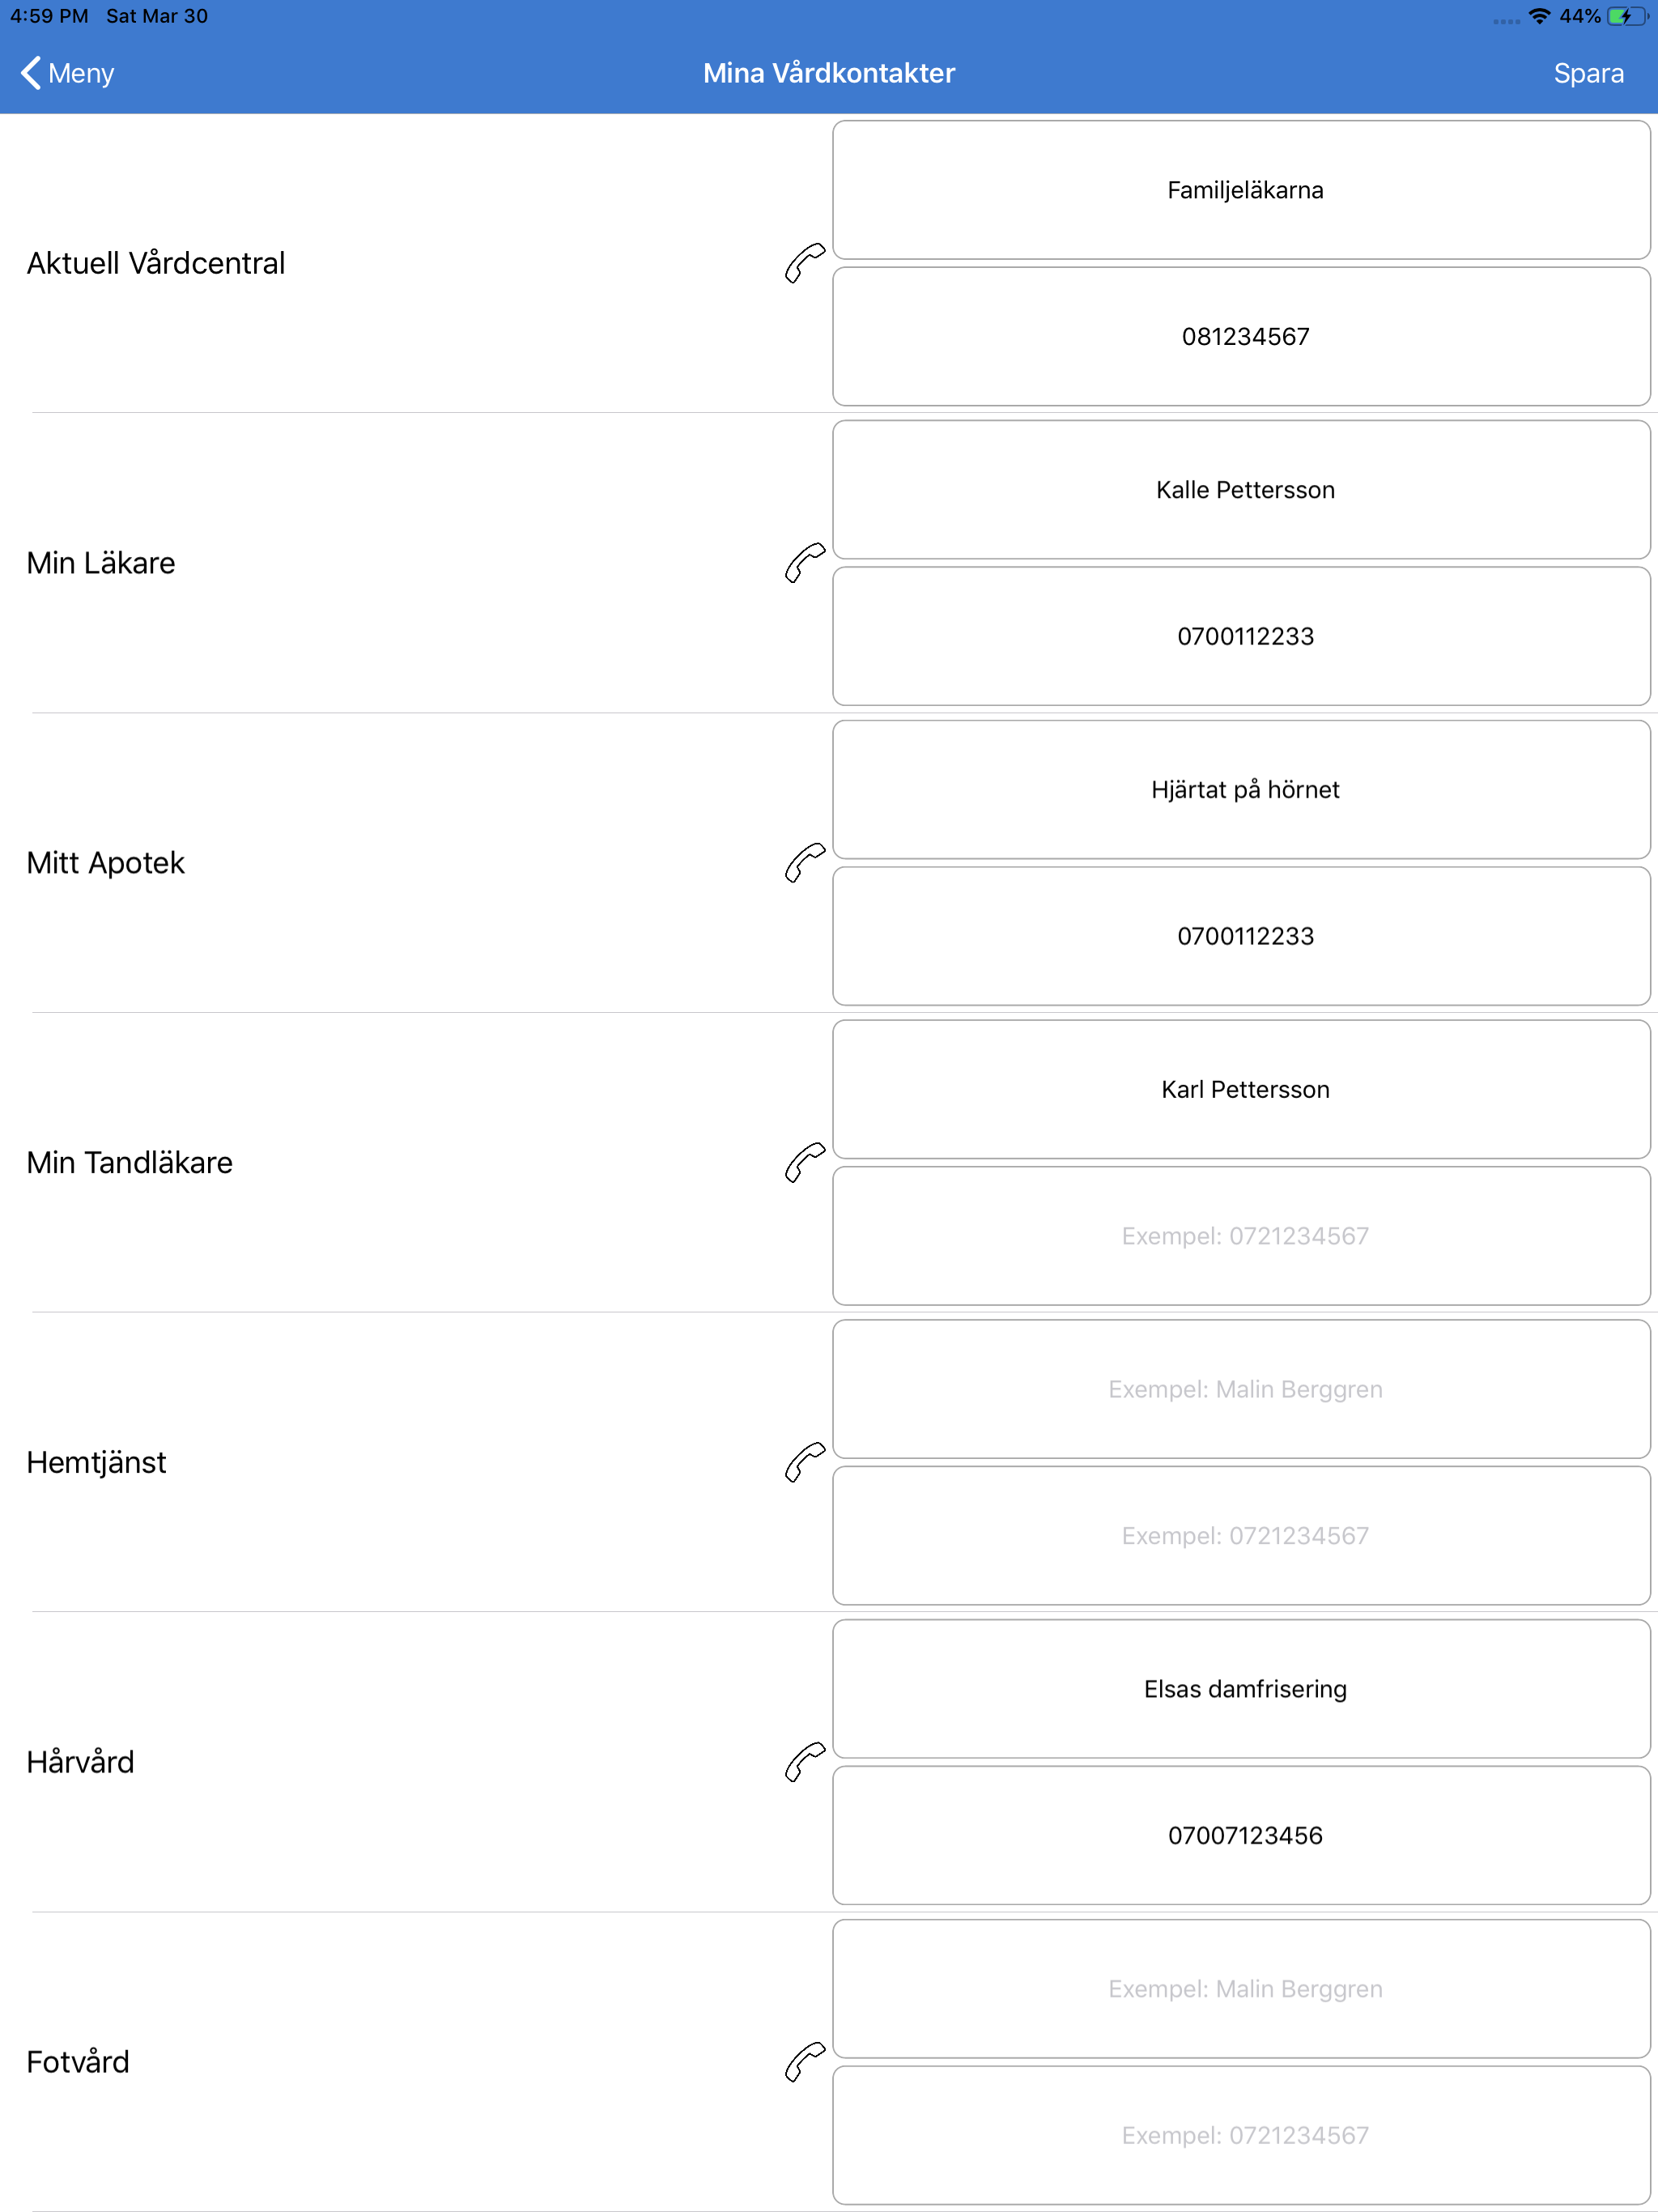Select the Kalle Pettersson name field

click(1241, 490)
